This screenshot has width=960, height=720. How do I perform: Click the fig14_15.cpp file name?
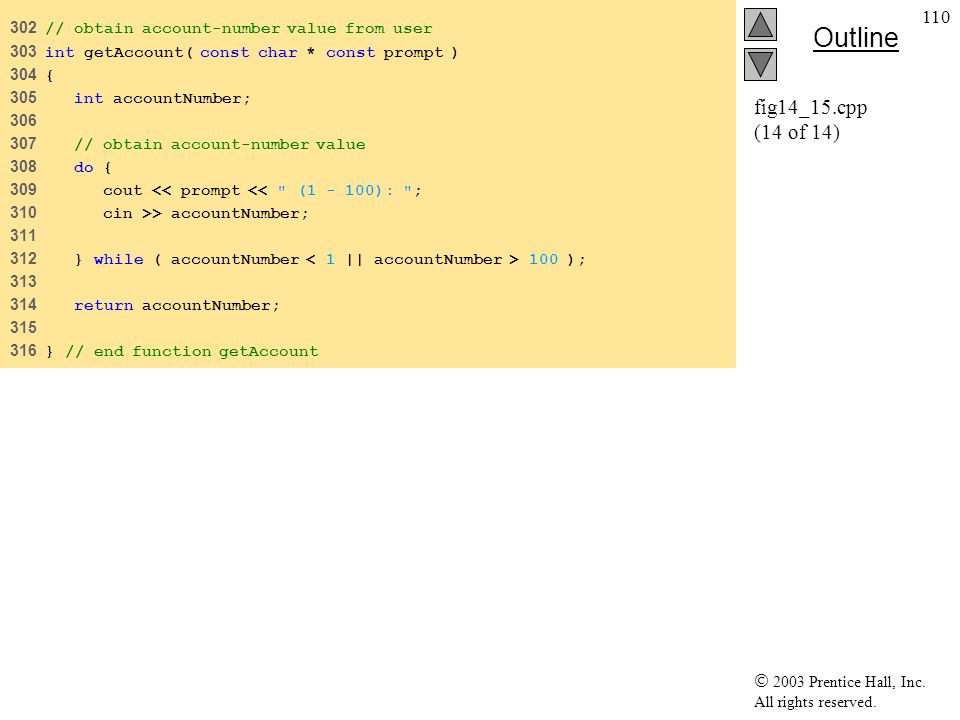(811, 108)
